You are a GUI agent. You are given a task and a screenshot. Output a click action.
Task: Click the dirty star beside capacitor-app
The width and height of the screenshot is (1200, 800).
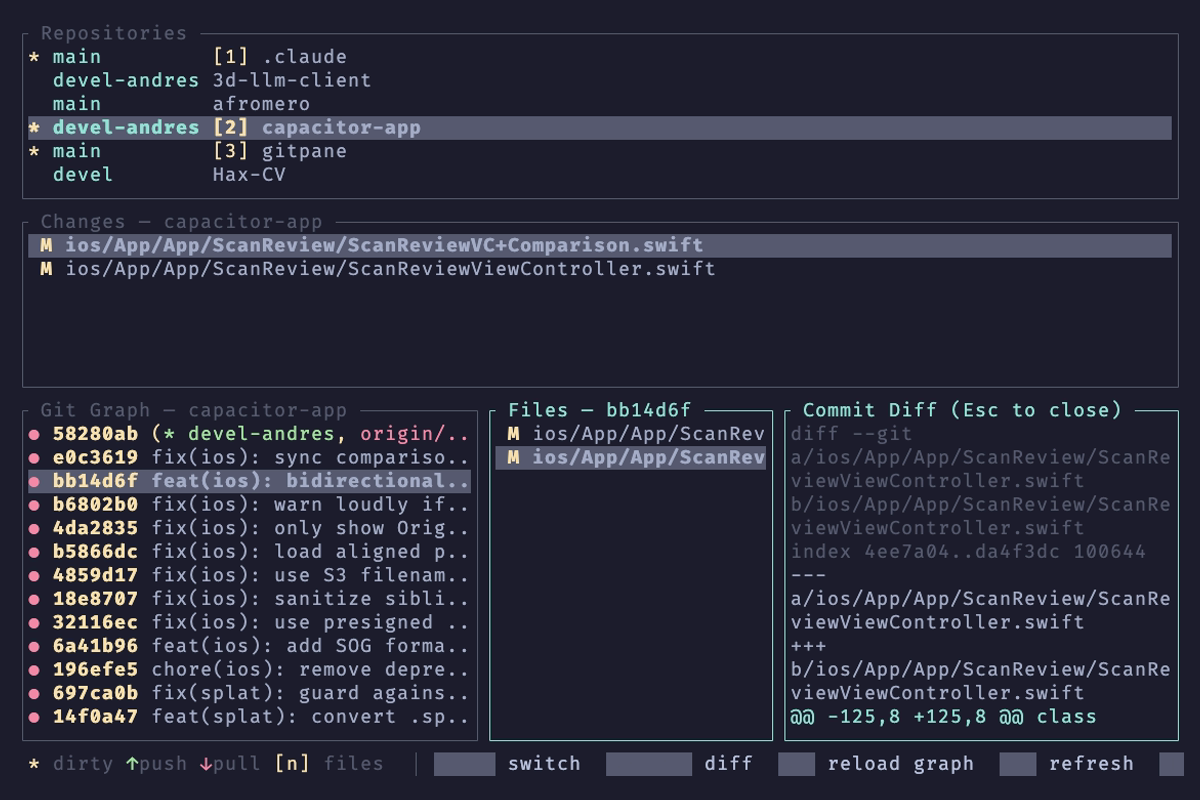[35, 128]
